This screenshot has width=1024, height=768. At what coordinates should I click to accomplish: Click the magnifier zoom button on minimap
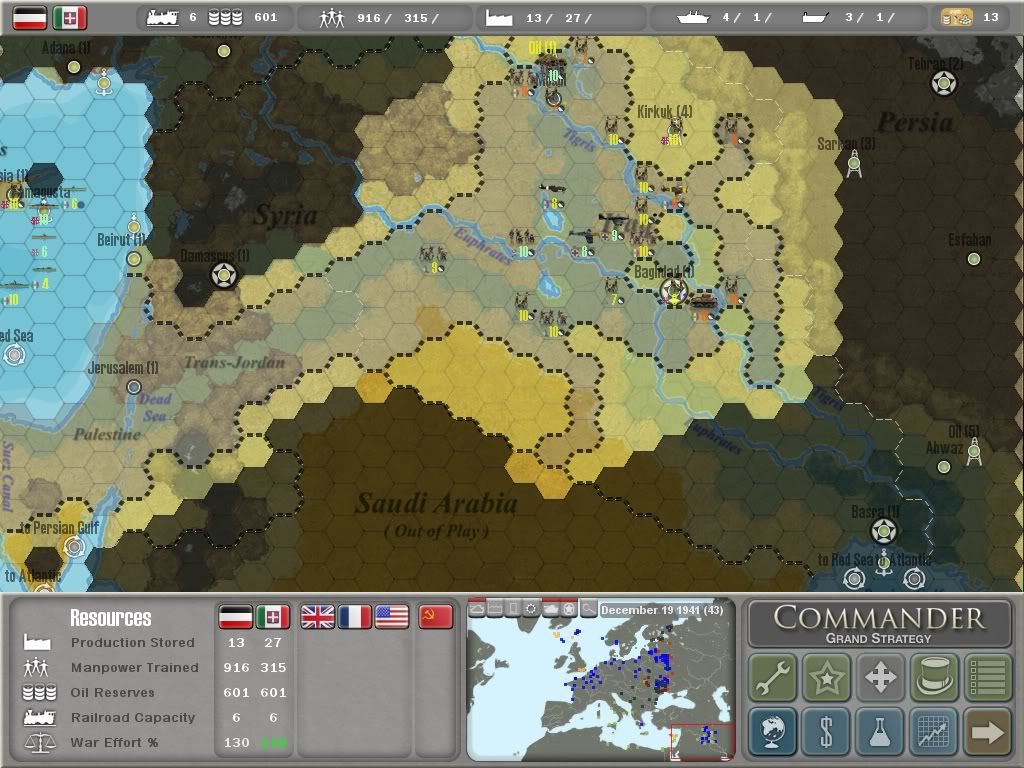(588, 609)
